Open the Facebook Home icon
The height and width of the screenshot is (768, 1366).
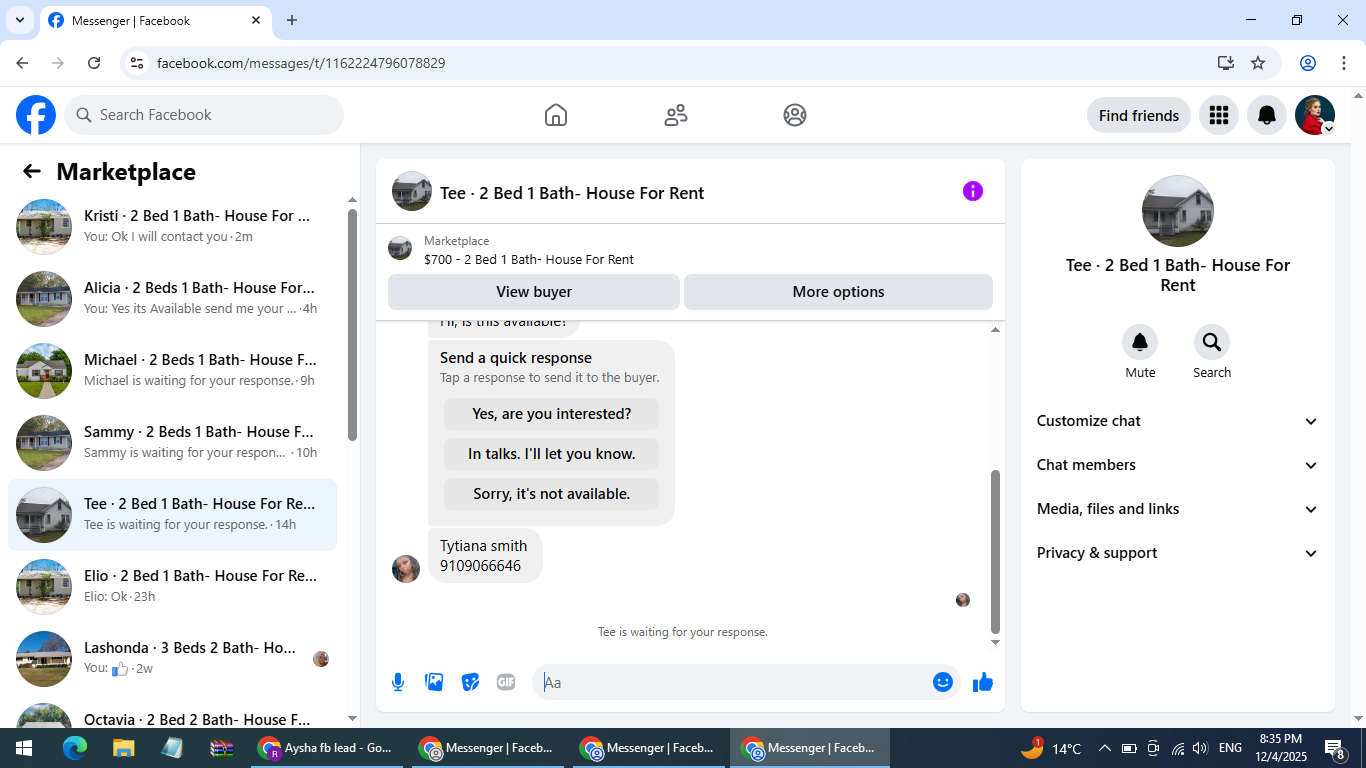(556, 115)
